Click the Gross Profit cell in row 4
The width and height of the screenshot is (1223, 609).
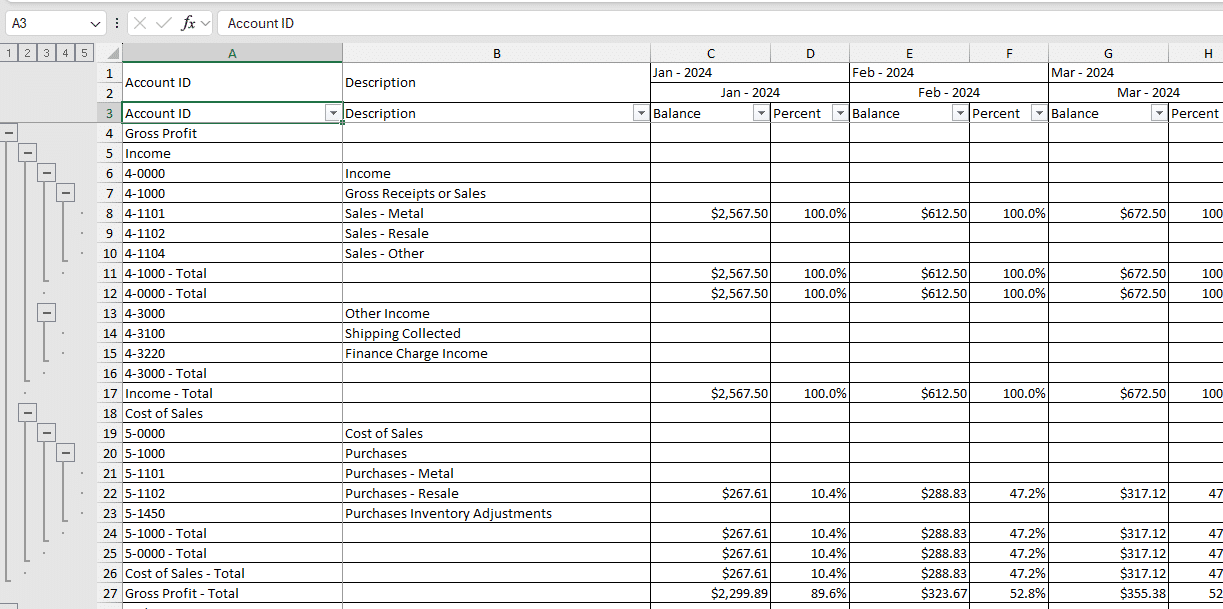point(232,133)
